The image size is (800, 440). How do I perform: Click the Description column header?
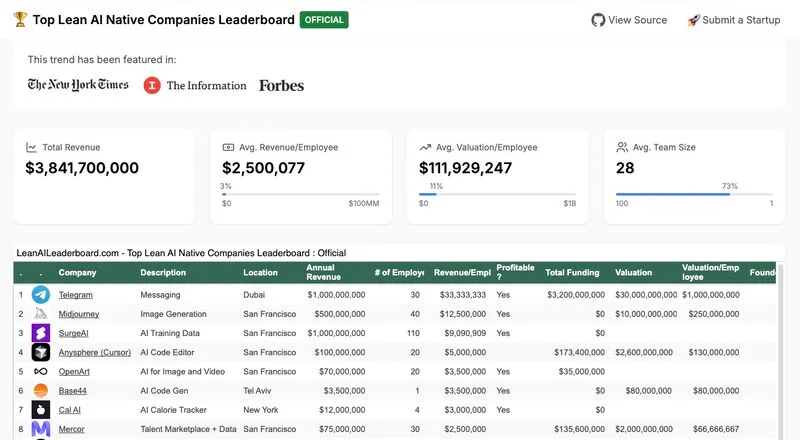pos(163,273)
